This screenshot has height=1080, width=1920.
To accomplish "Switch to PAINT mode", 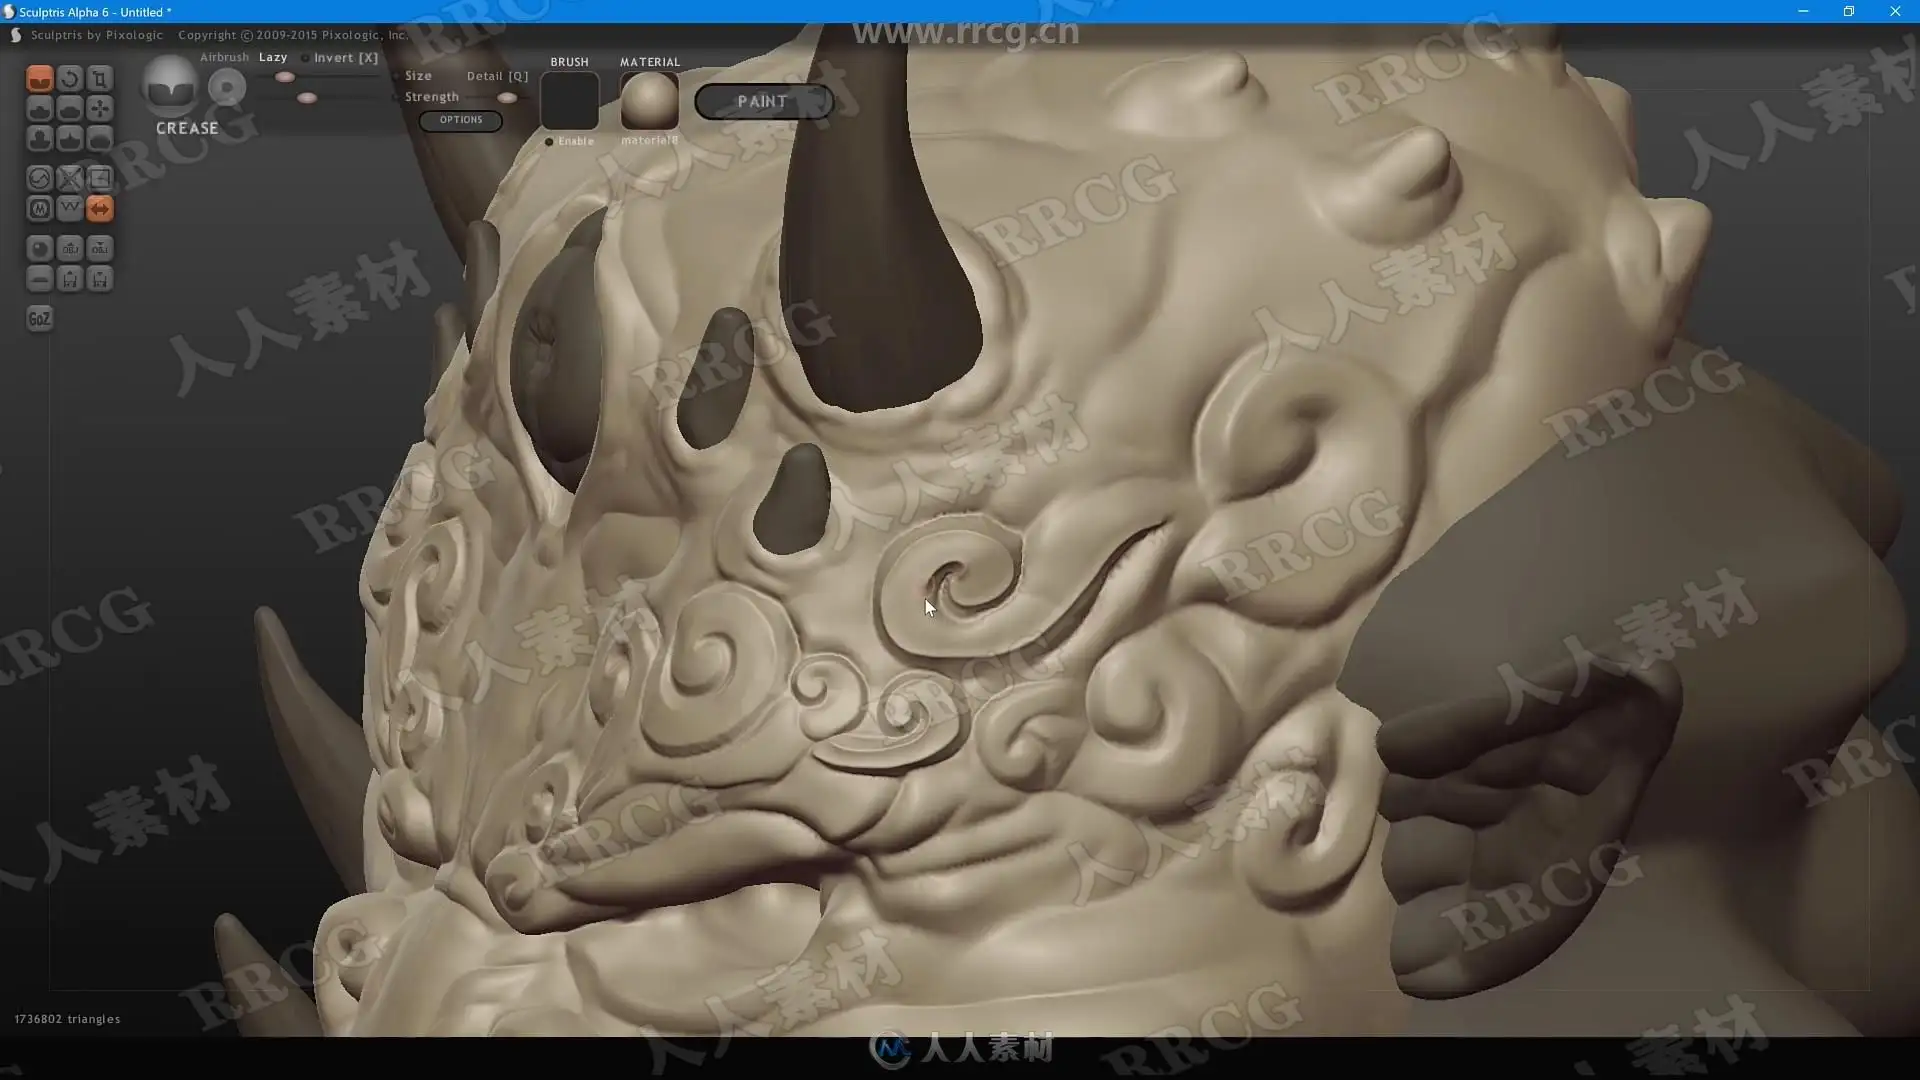I will click(763, 102).
